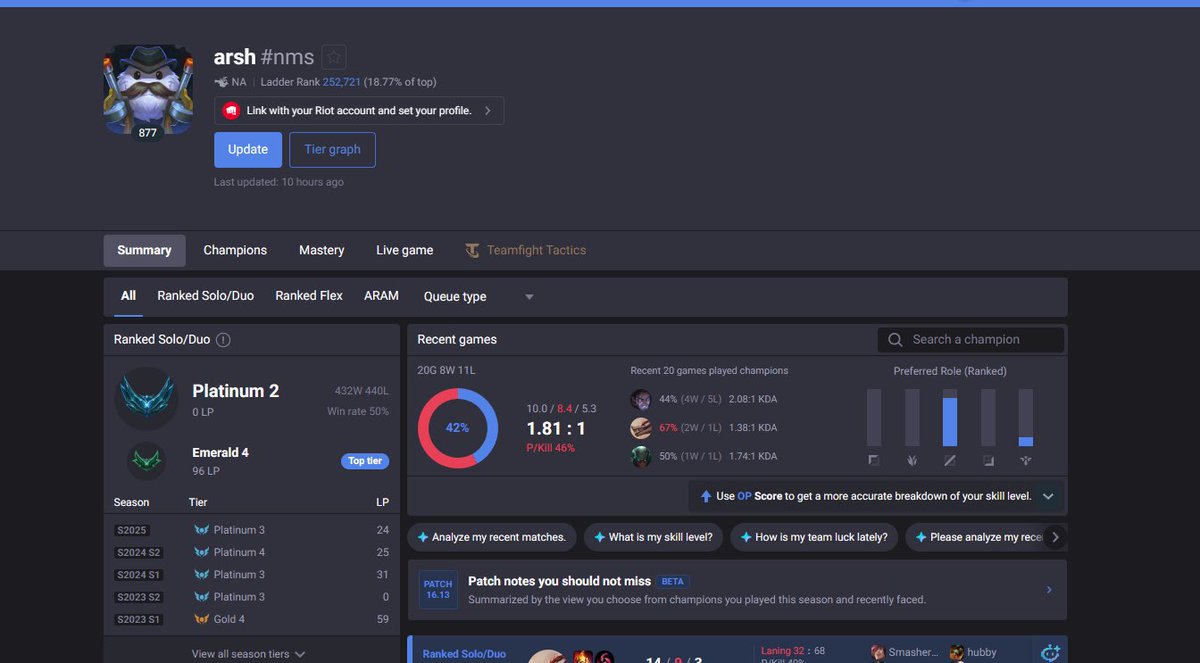Click the Search a champion field
Screen dimensions: 1200x663
[x=971, y=340]
